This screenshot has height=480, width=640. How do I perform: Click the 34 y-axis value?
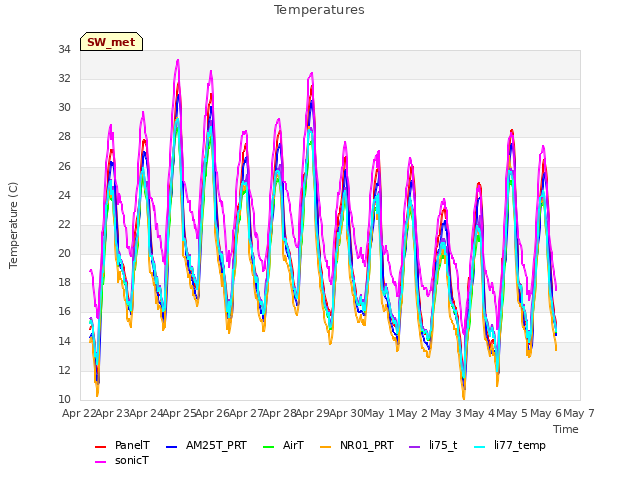pos(64,49)
